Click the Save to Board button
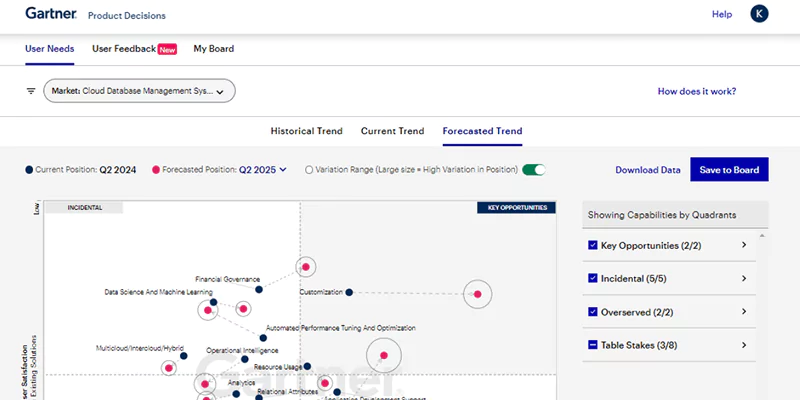 729,170
